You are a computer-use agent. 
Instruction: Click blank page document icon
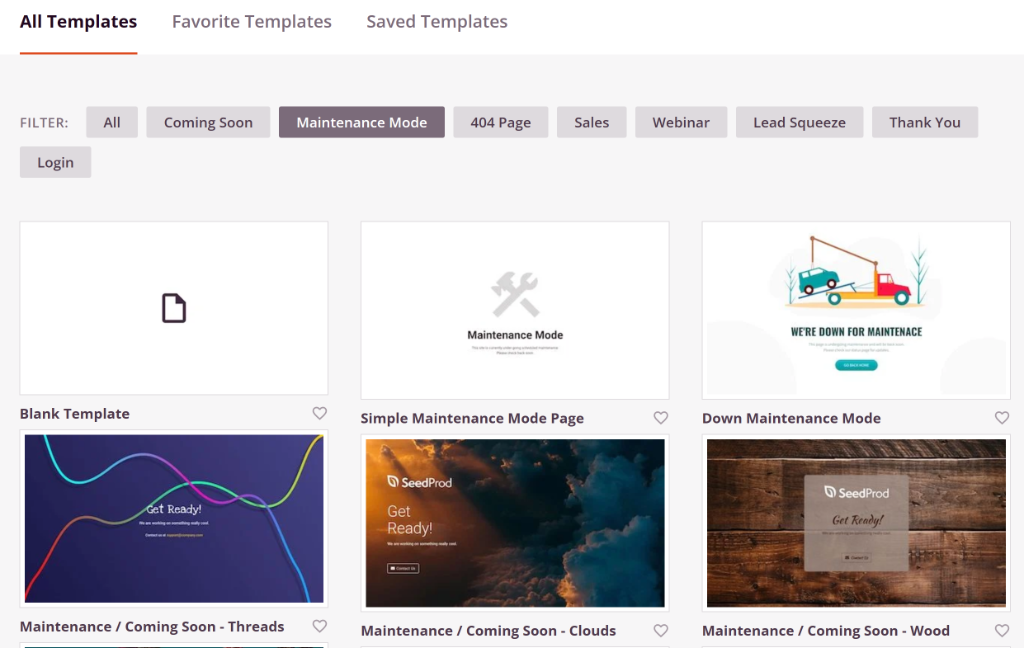point(174,308)
